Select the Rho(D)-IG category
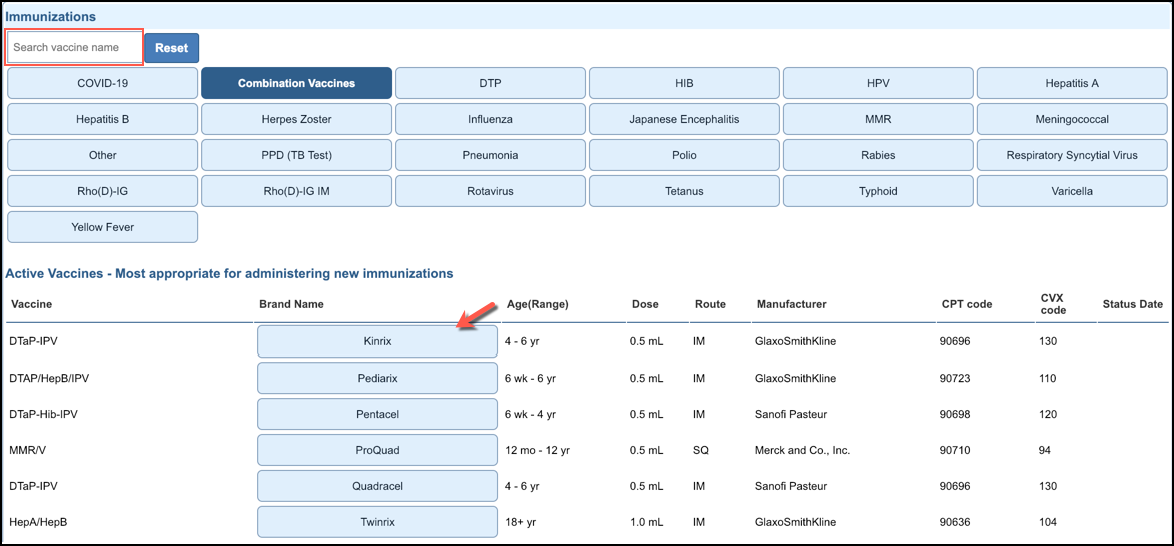The height and width of the screenshot is (546, 1174). coord(103,191)
